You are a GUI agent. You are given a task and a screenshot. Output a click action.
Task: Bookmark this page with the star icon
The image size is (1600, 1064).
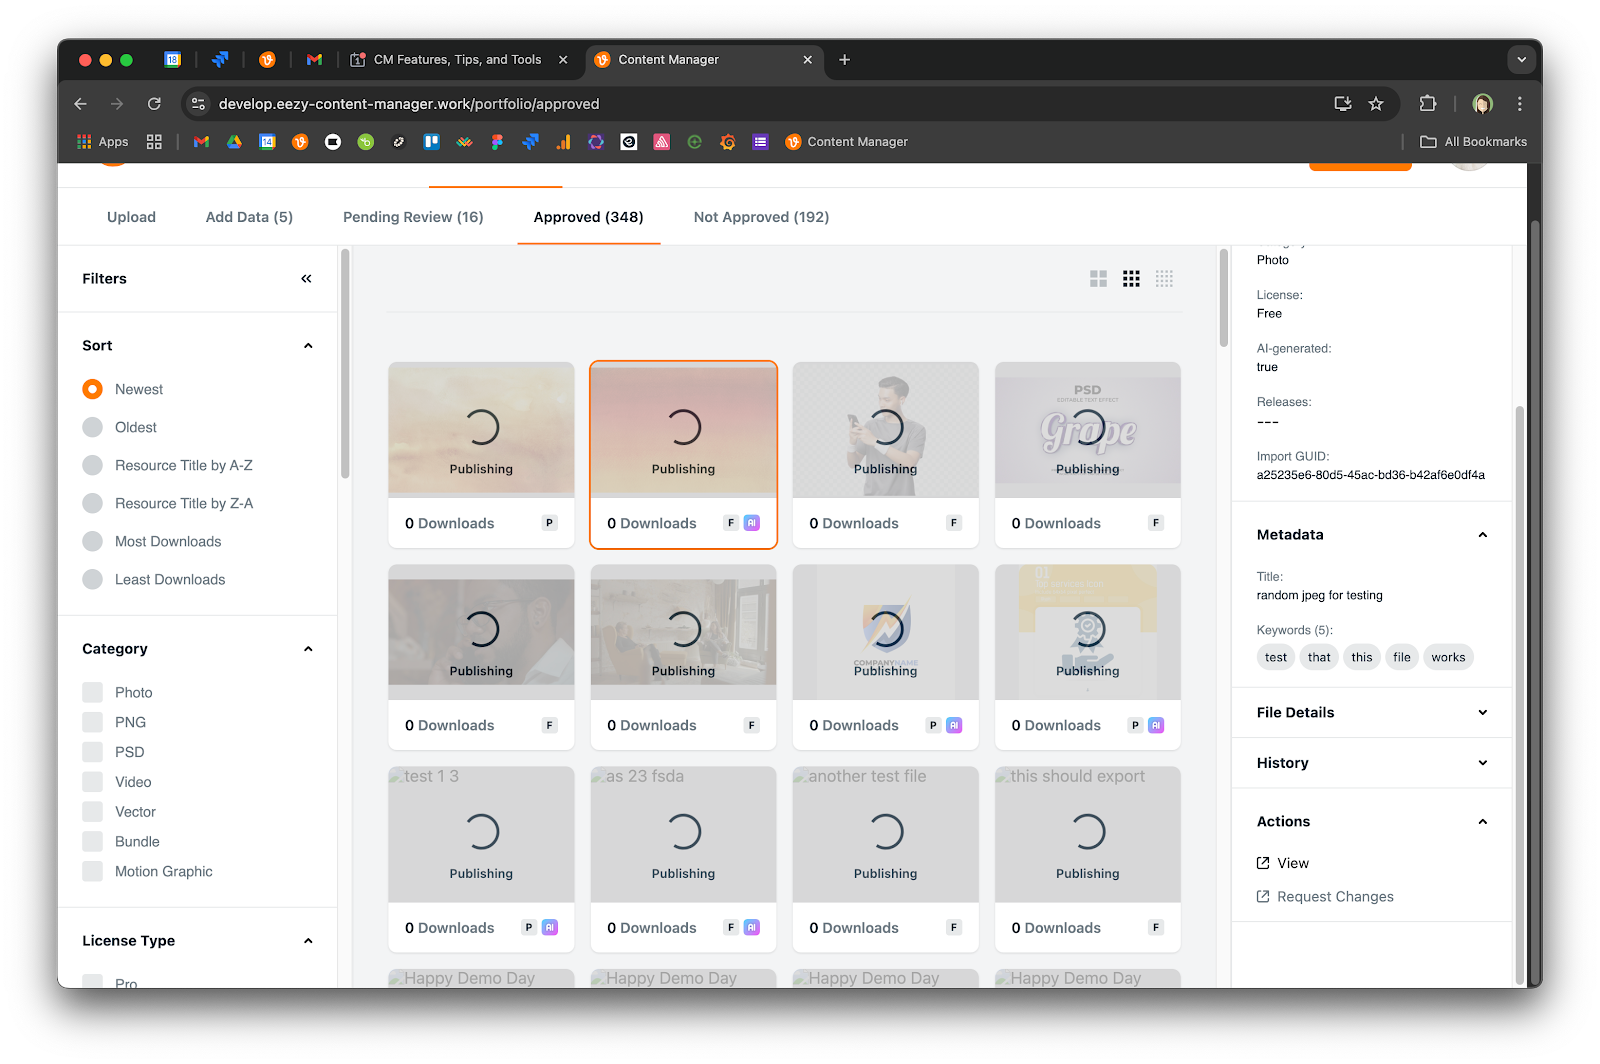(x=1376, y=104)
